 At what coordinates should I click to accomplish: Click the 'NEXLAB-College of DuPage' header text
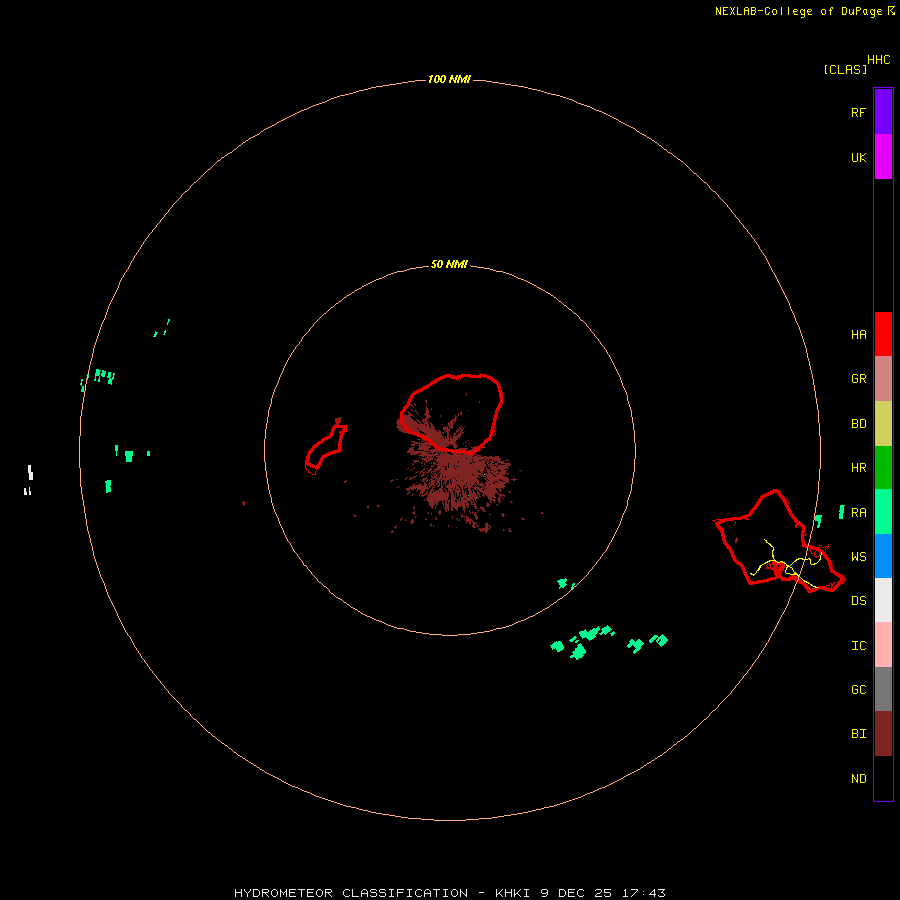(798, 11)
